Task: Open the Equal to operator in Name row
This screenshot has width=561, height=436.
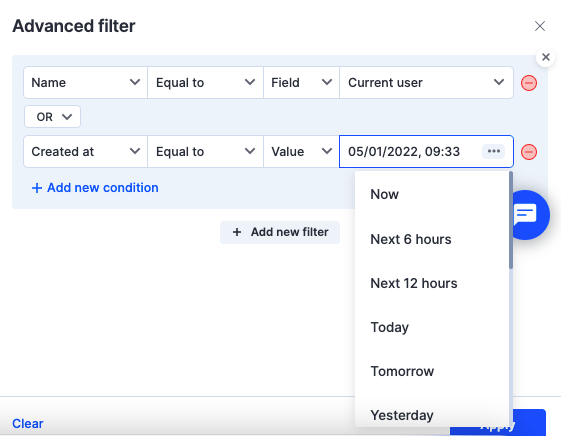Action: pyautogui.click(x=205, y=83)
